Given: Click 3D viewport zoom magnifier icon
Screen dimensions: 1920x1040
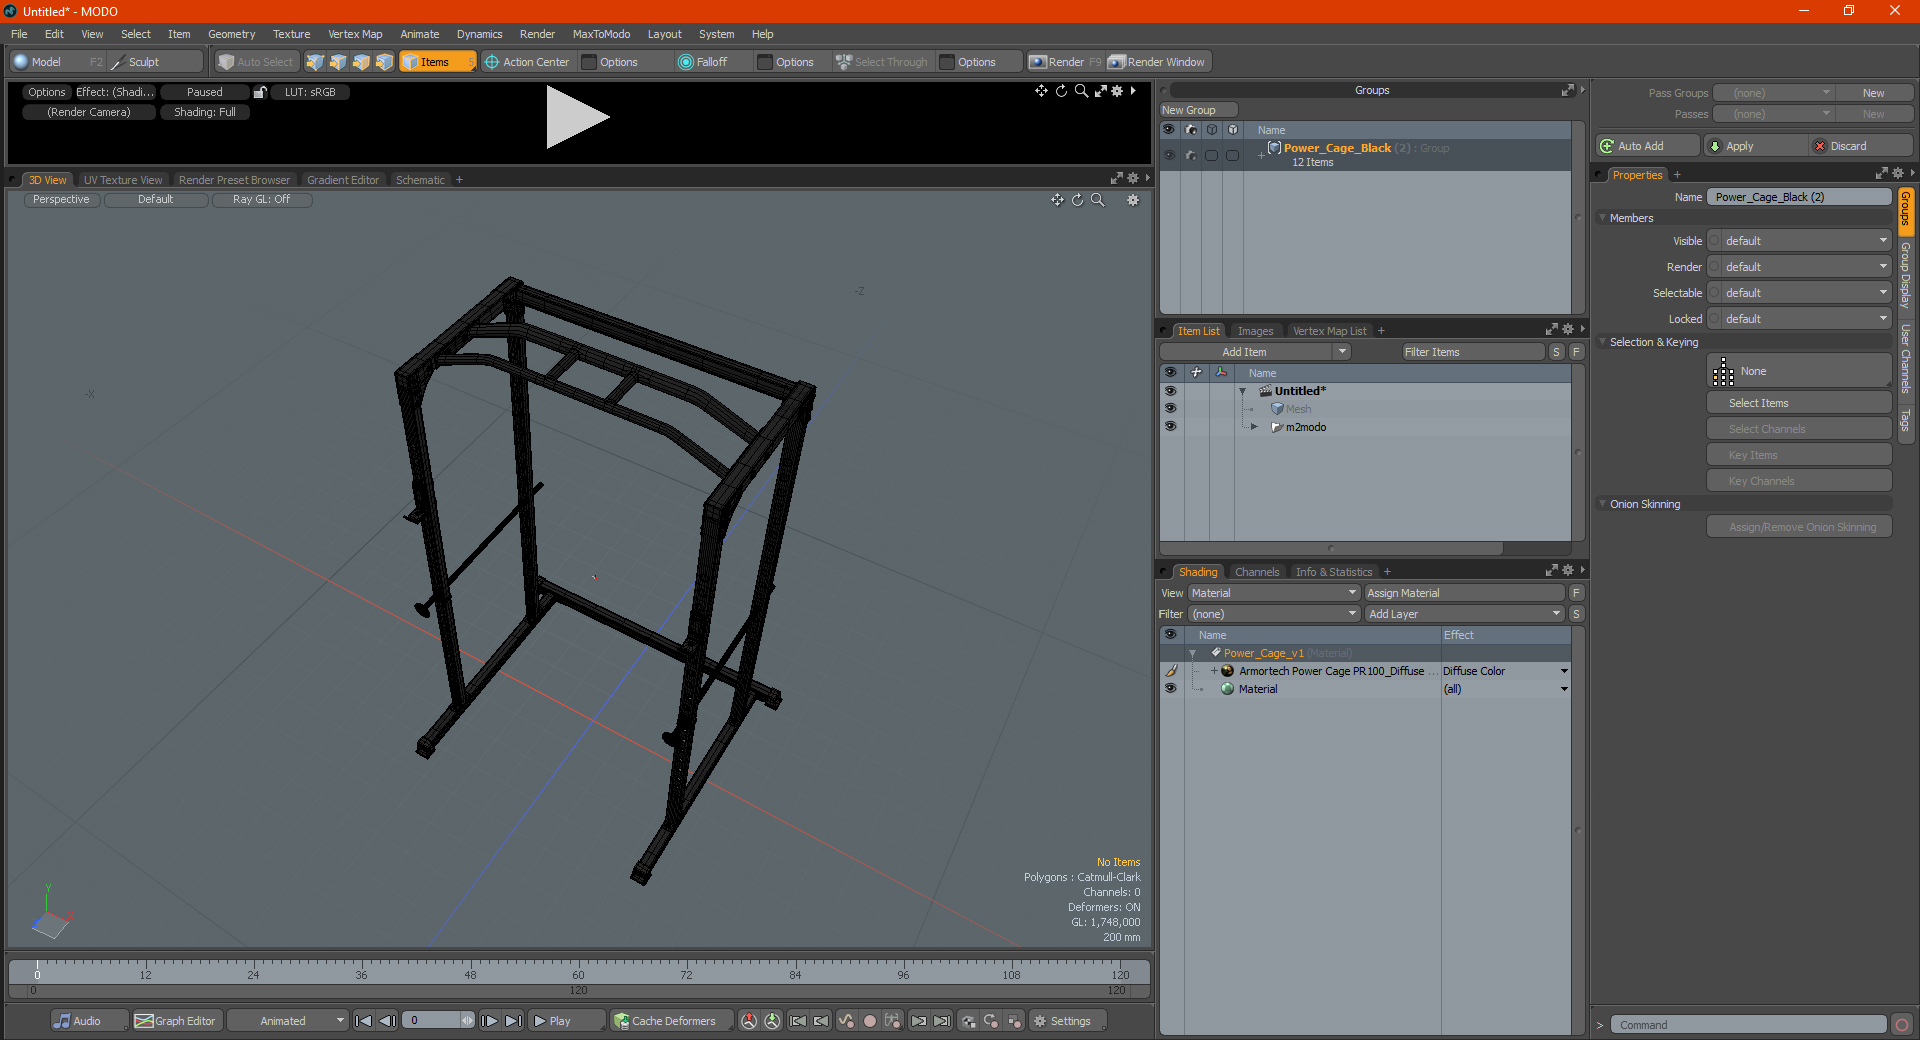Looking at the screenshot, I should pyautogui.click(x=1097, y=200).
